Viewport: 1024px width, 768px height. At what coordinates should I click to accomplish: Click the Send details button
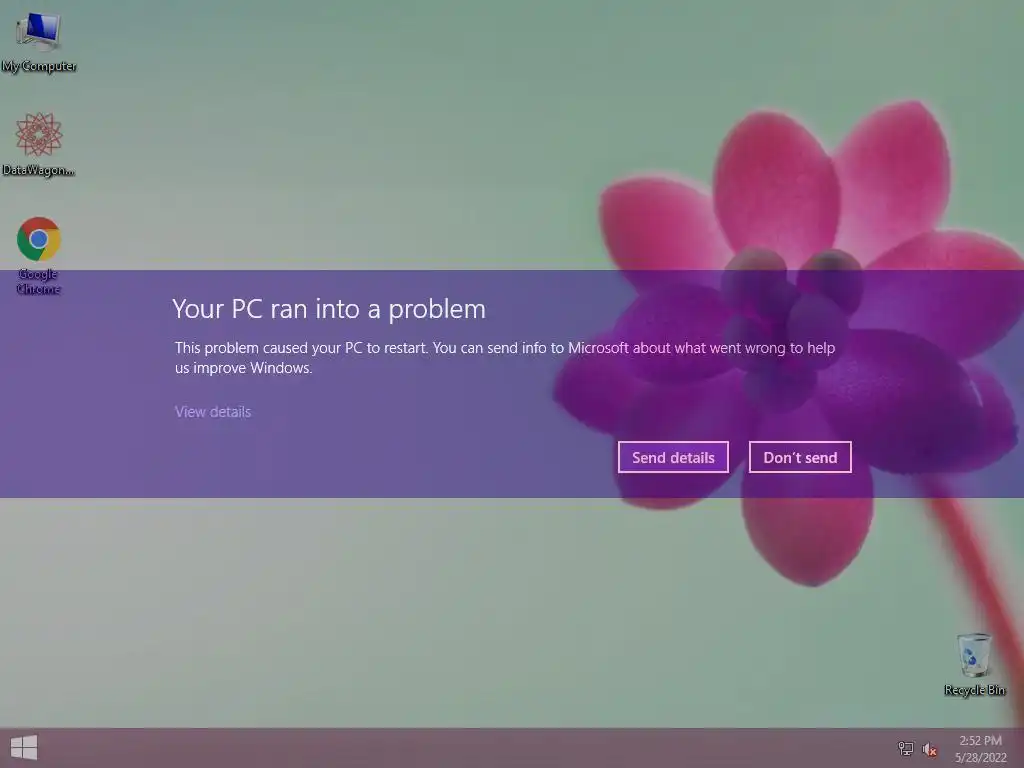coord(673,457)
